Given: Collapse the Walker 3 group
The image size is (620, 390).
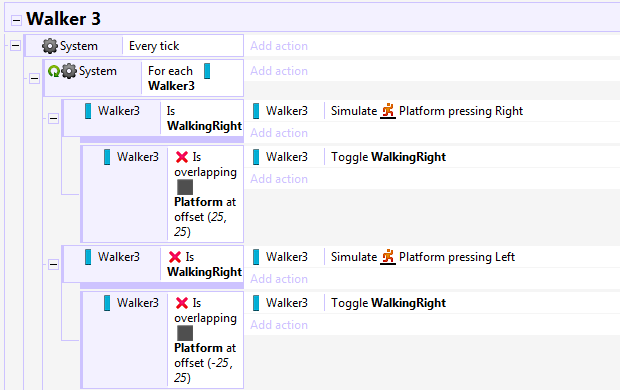Looking at the screenshot, I should [16, 20].
